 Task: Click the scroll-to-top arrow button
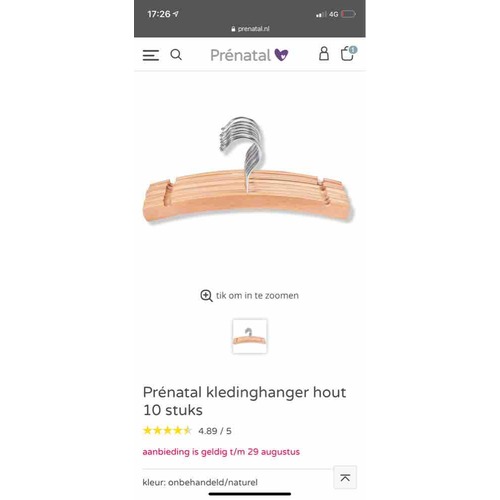pos(345,477)
